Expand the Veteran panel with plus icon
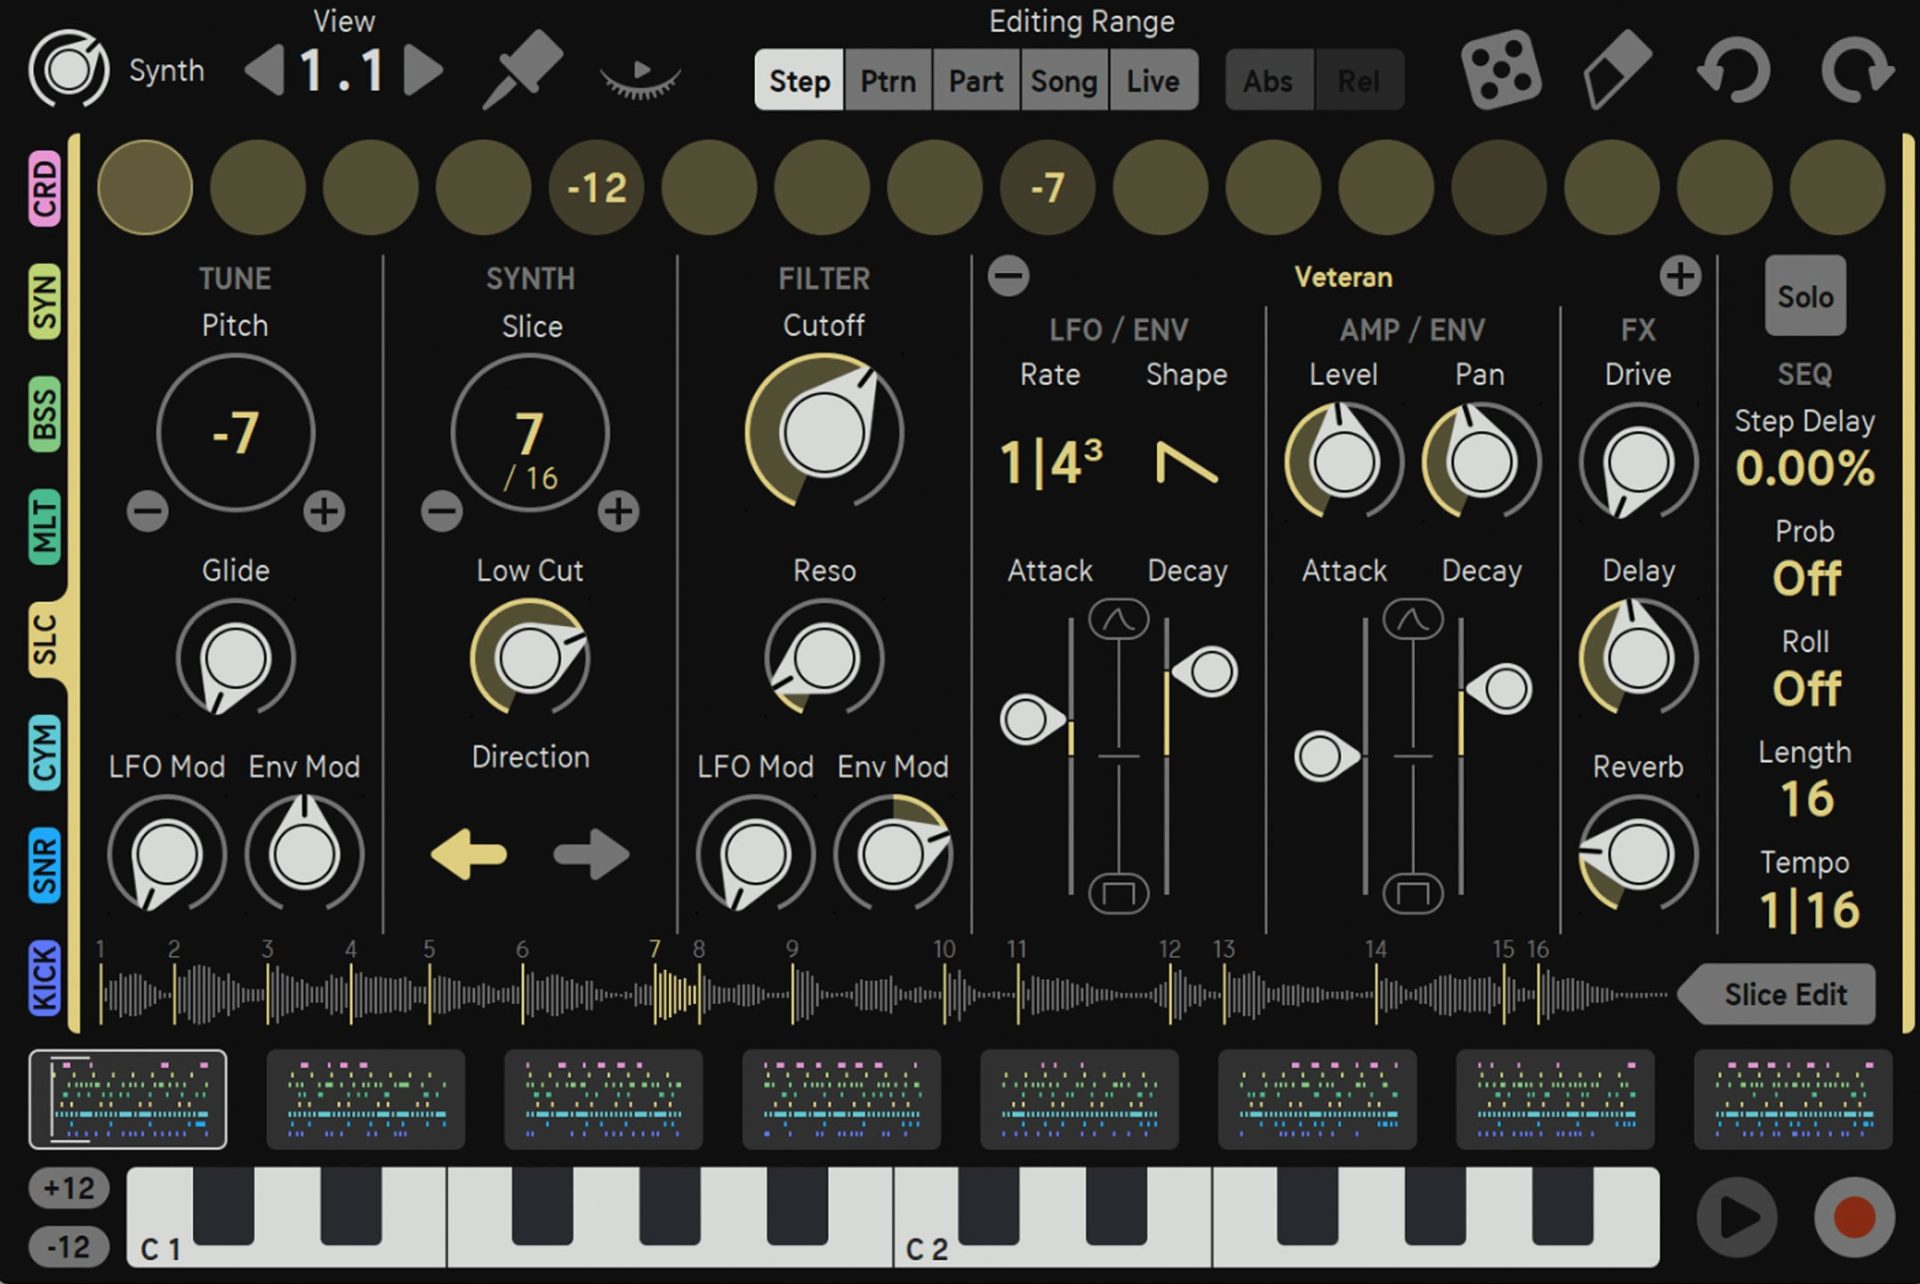 pos(1680,276)
